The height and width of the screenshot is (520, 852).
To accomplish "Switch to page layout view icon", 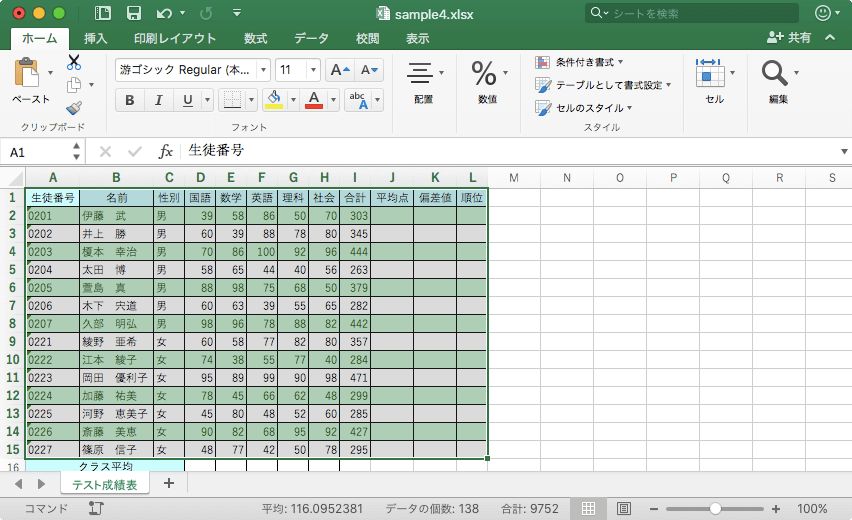I will pyautogui.click(x=624, y=509).
